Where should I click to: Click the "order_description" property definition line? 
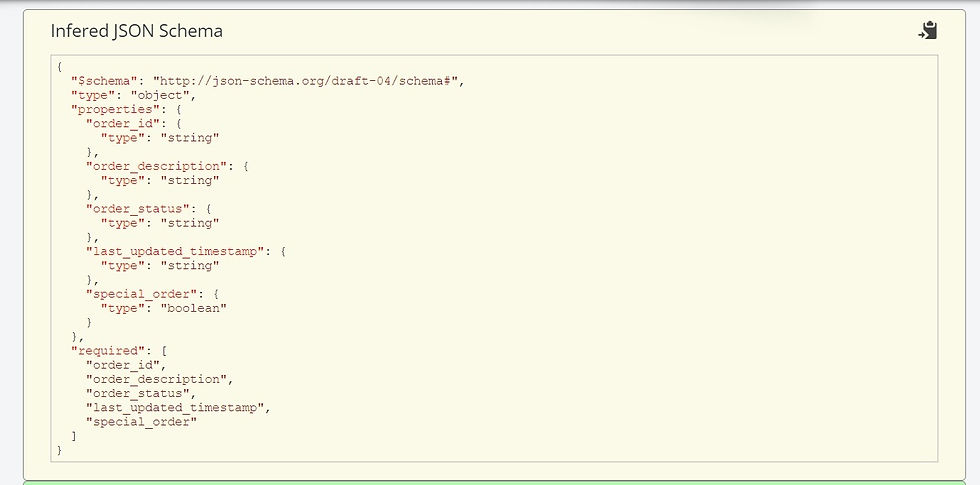pos(168,166)
